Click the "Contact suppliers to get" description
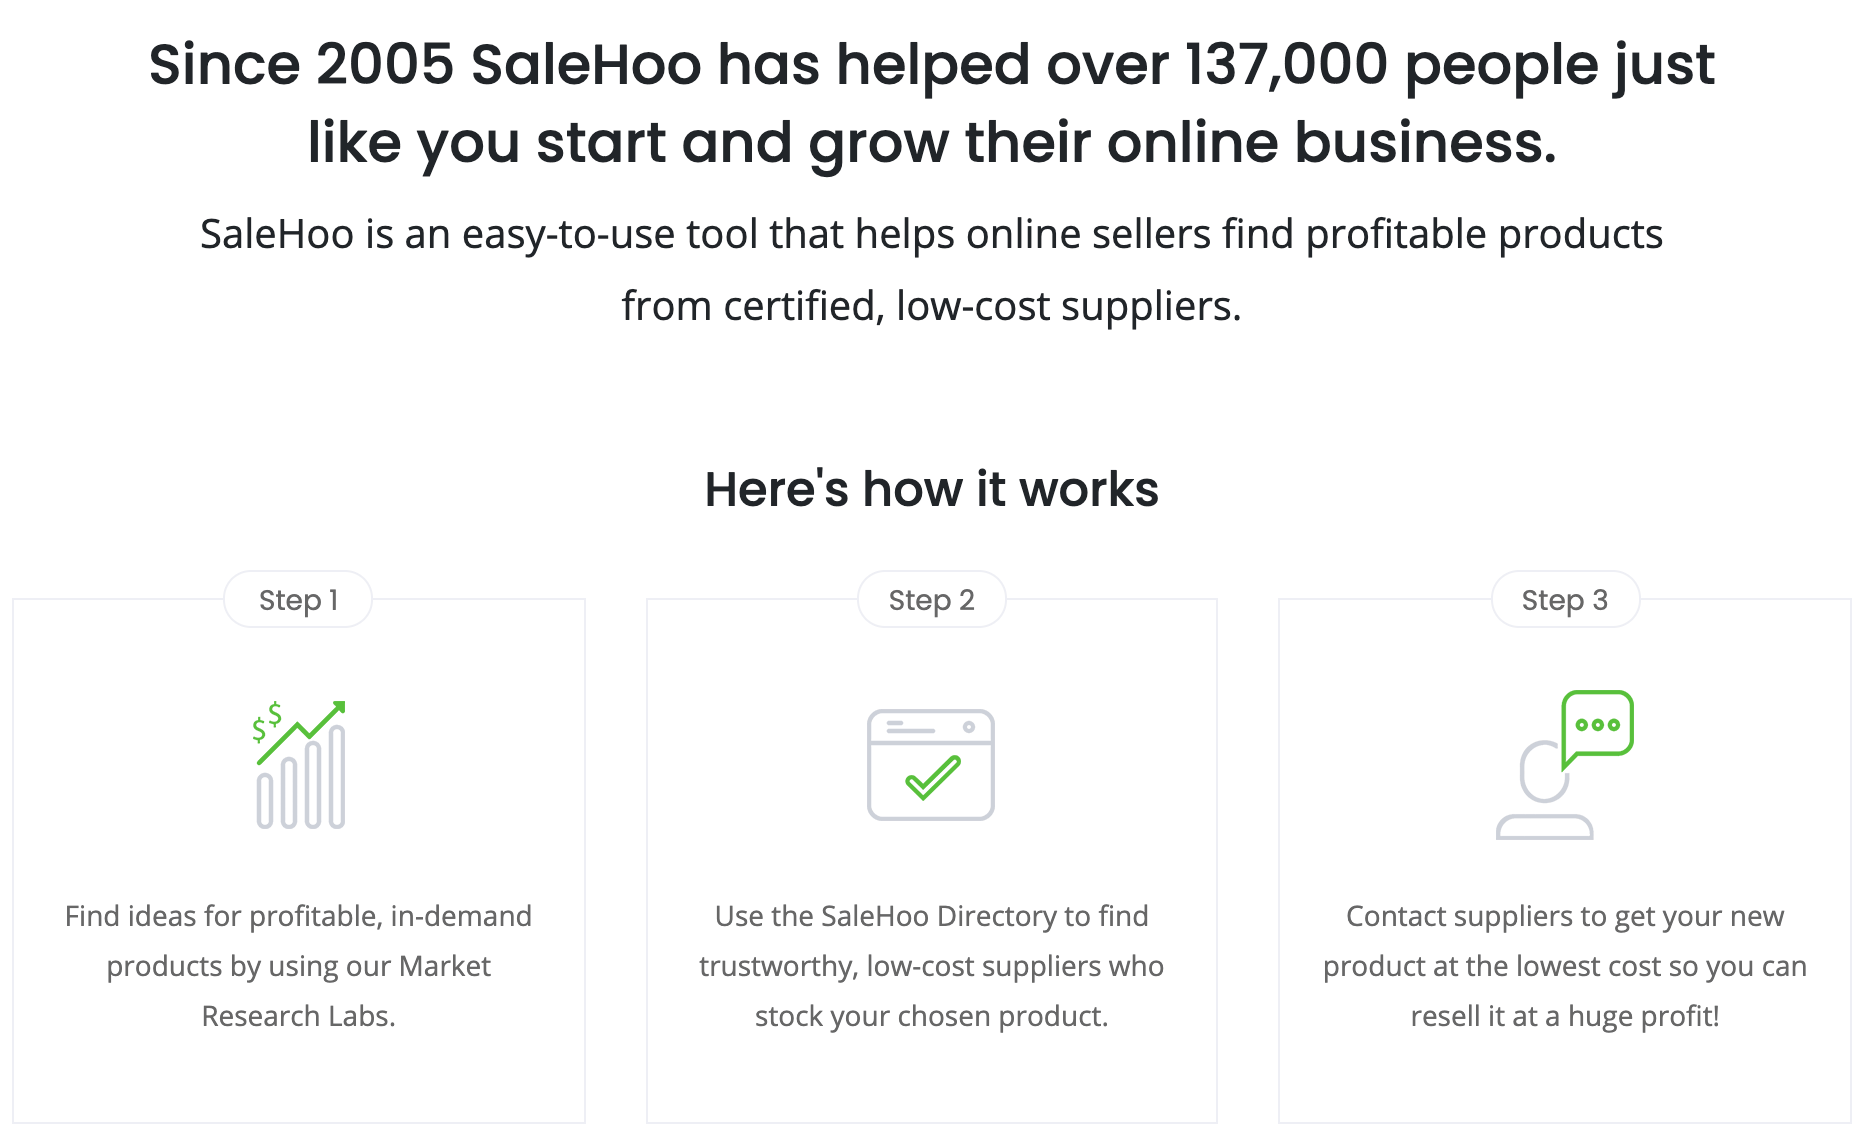 click(1564, 916)
